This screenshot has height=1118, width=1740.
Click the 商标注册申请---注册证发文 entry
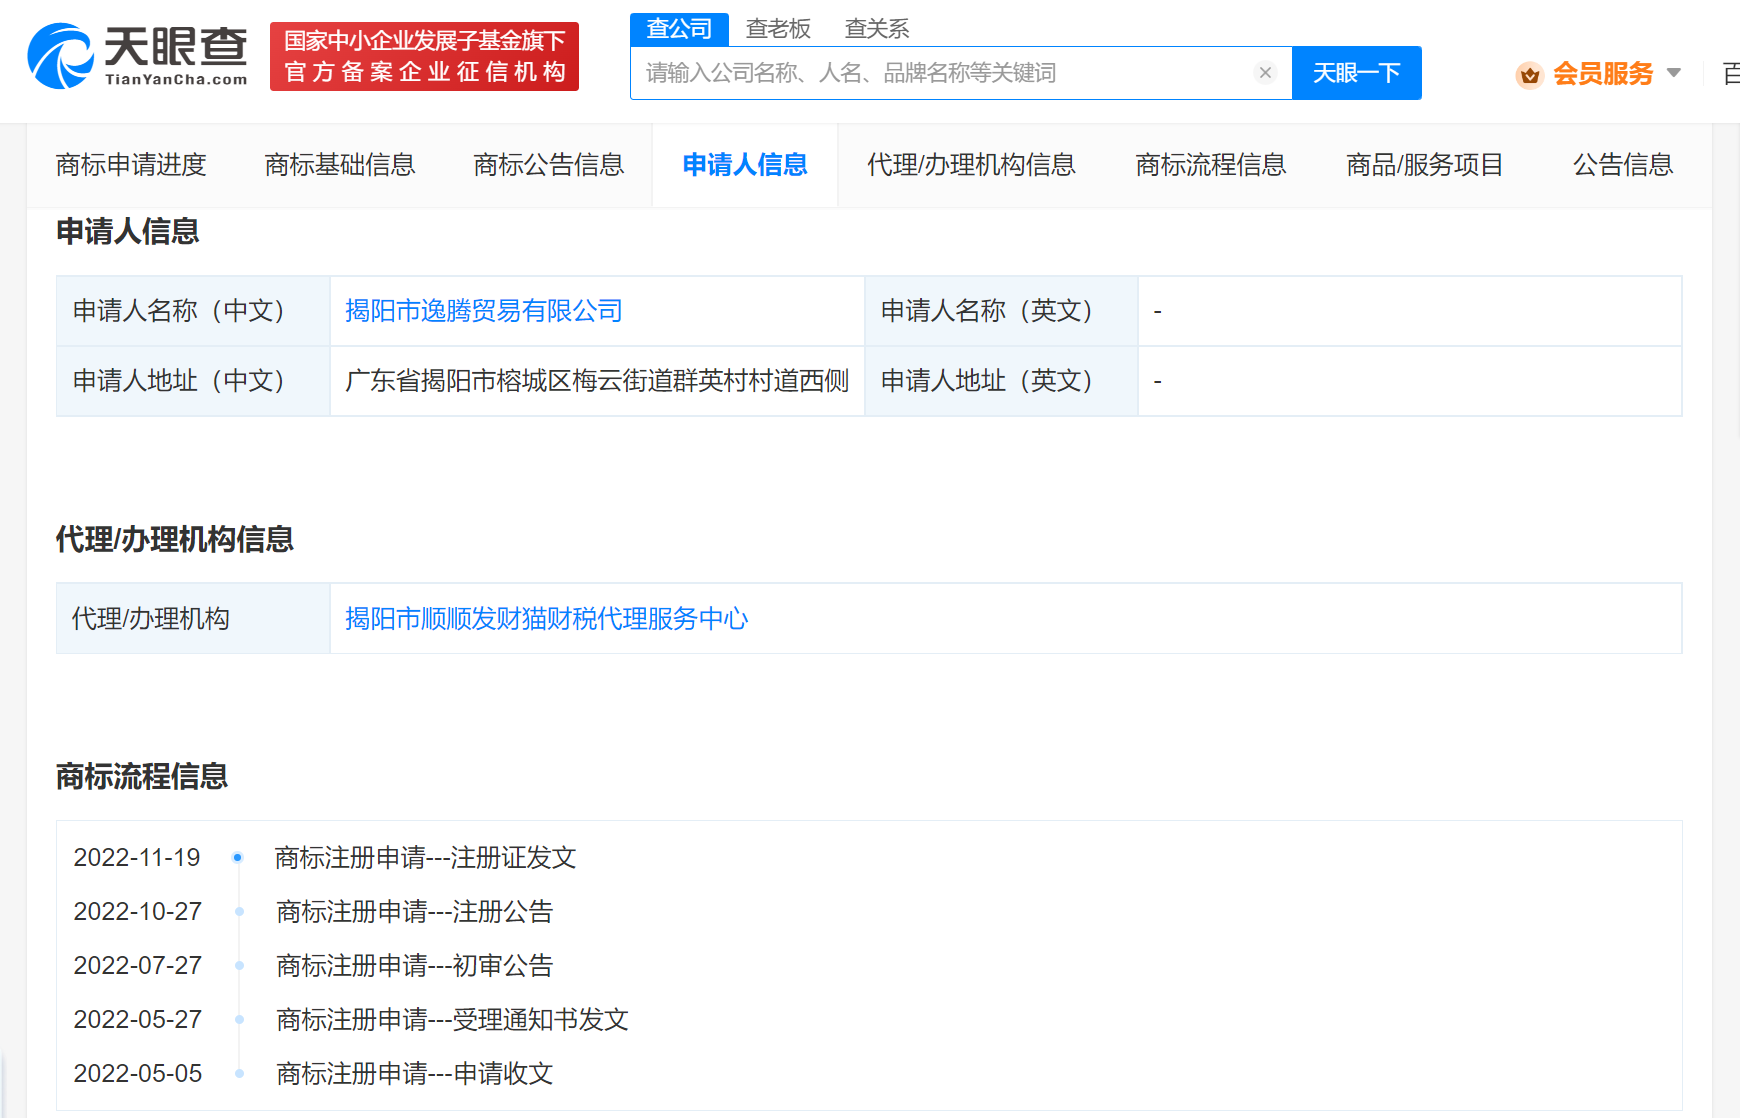(x=426, y=858)
